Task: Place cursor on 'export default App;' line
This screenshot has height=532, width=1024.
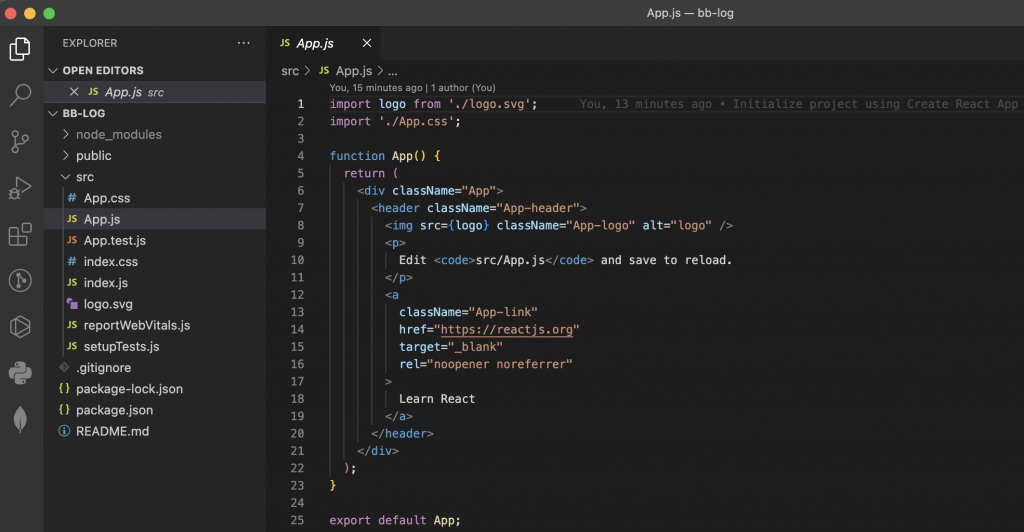Action: coord(394,520)
